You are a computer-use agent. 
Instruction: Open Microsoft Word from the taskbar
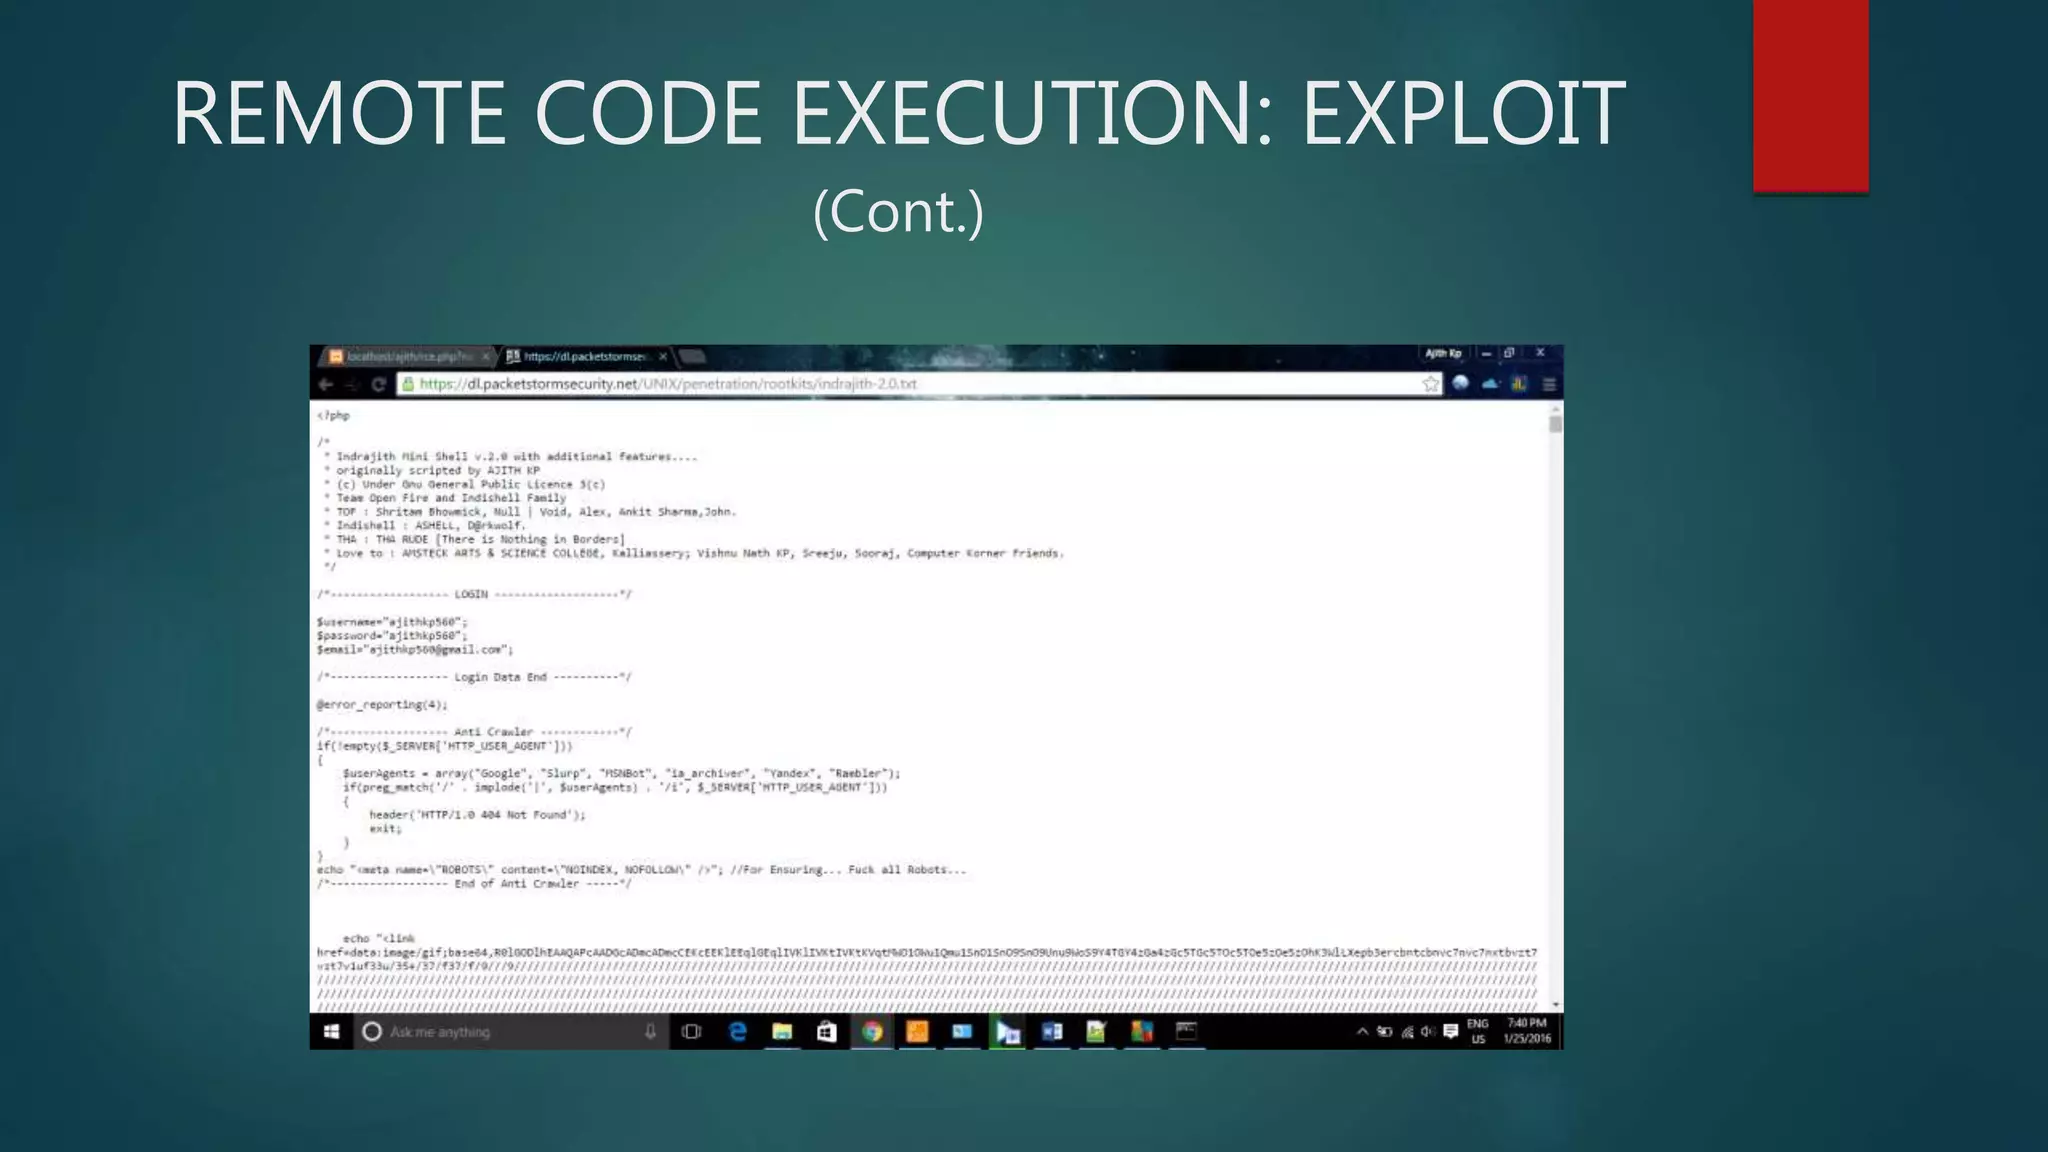coord(1052,1031)
